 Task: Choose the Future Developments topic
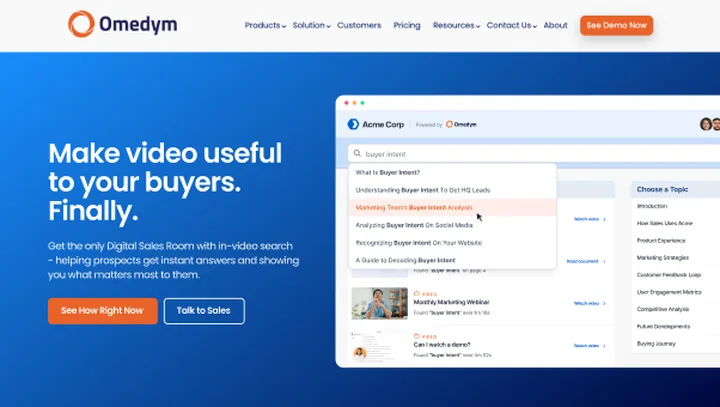663,327
